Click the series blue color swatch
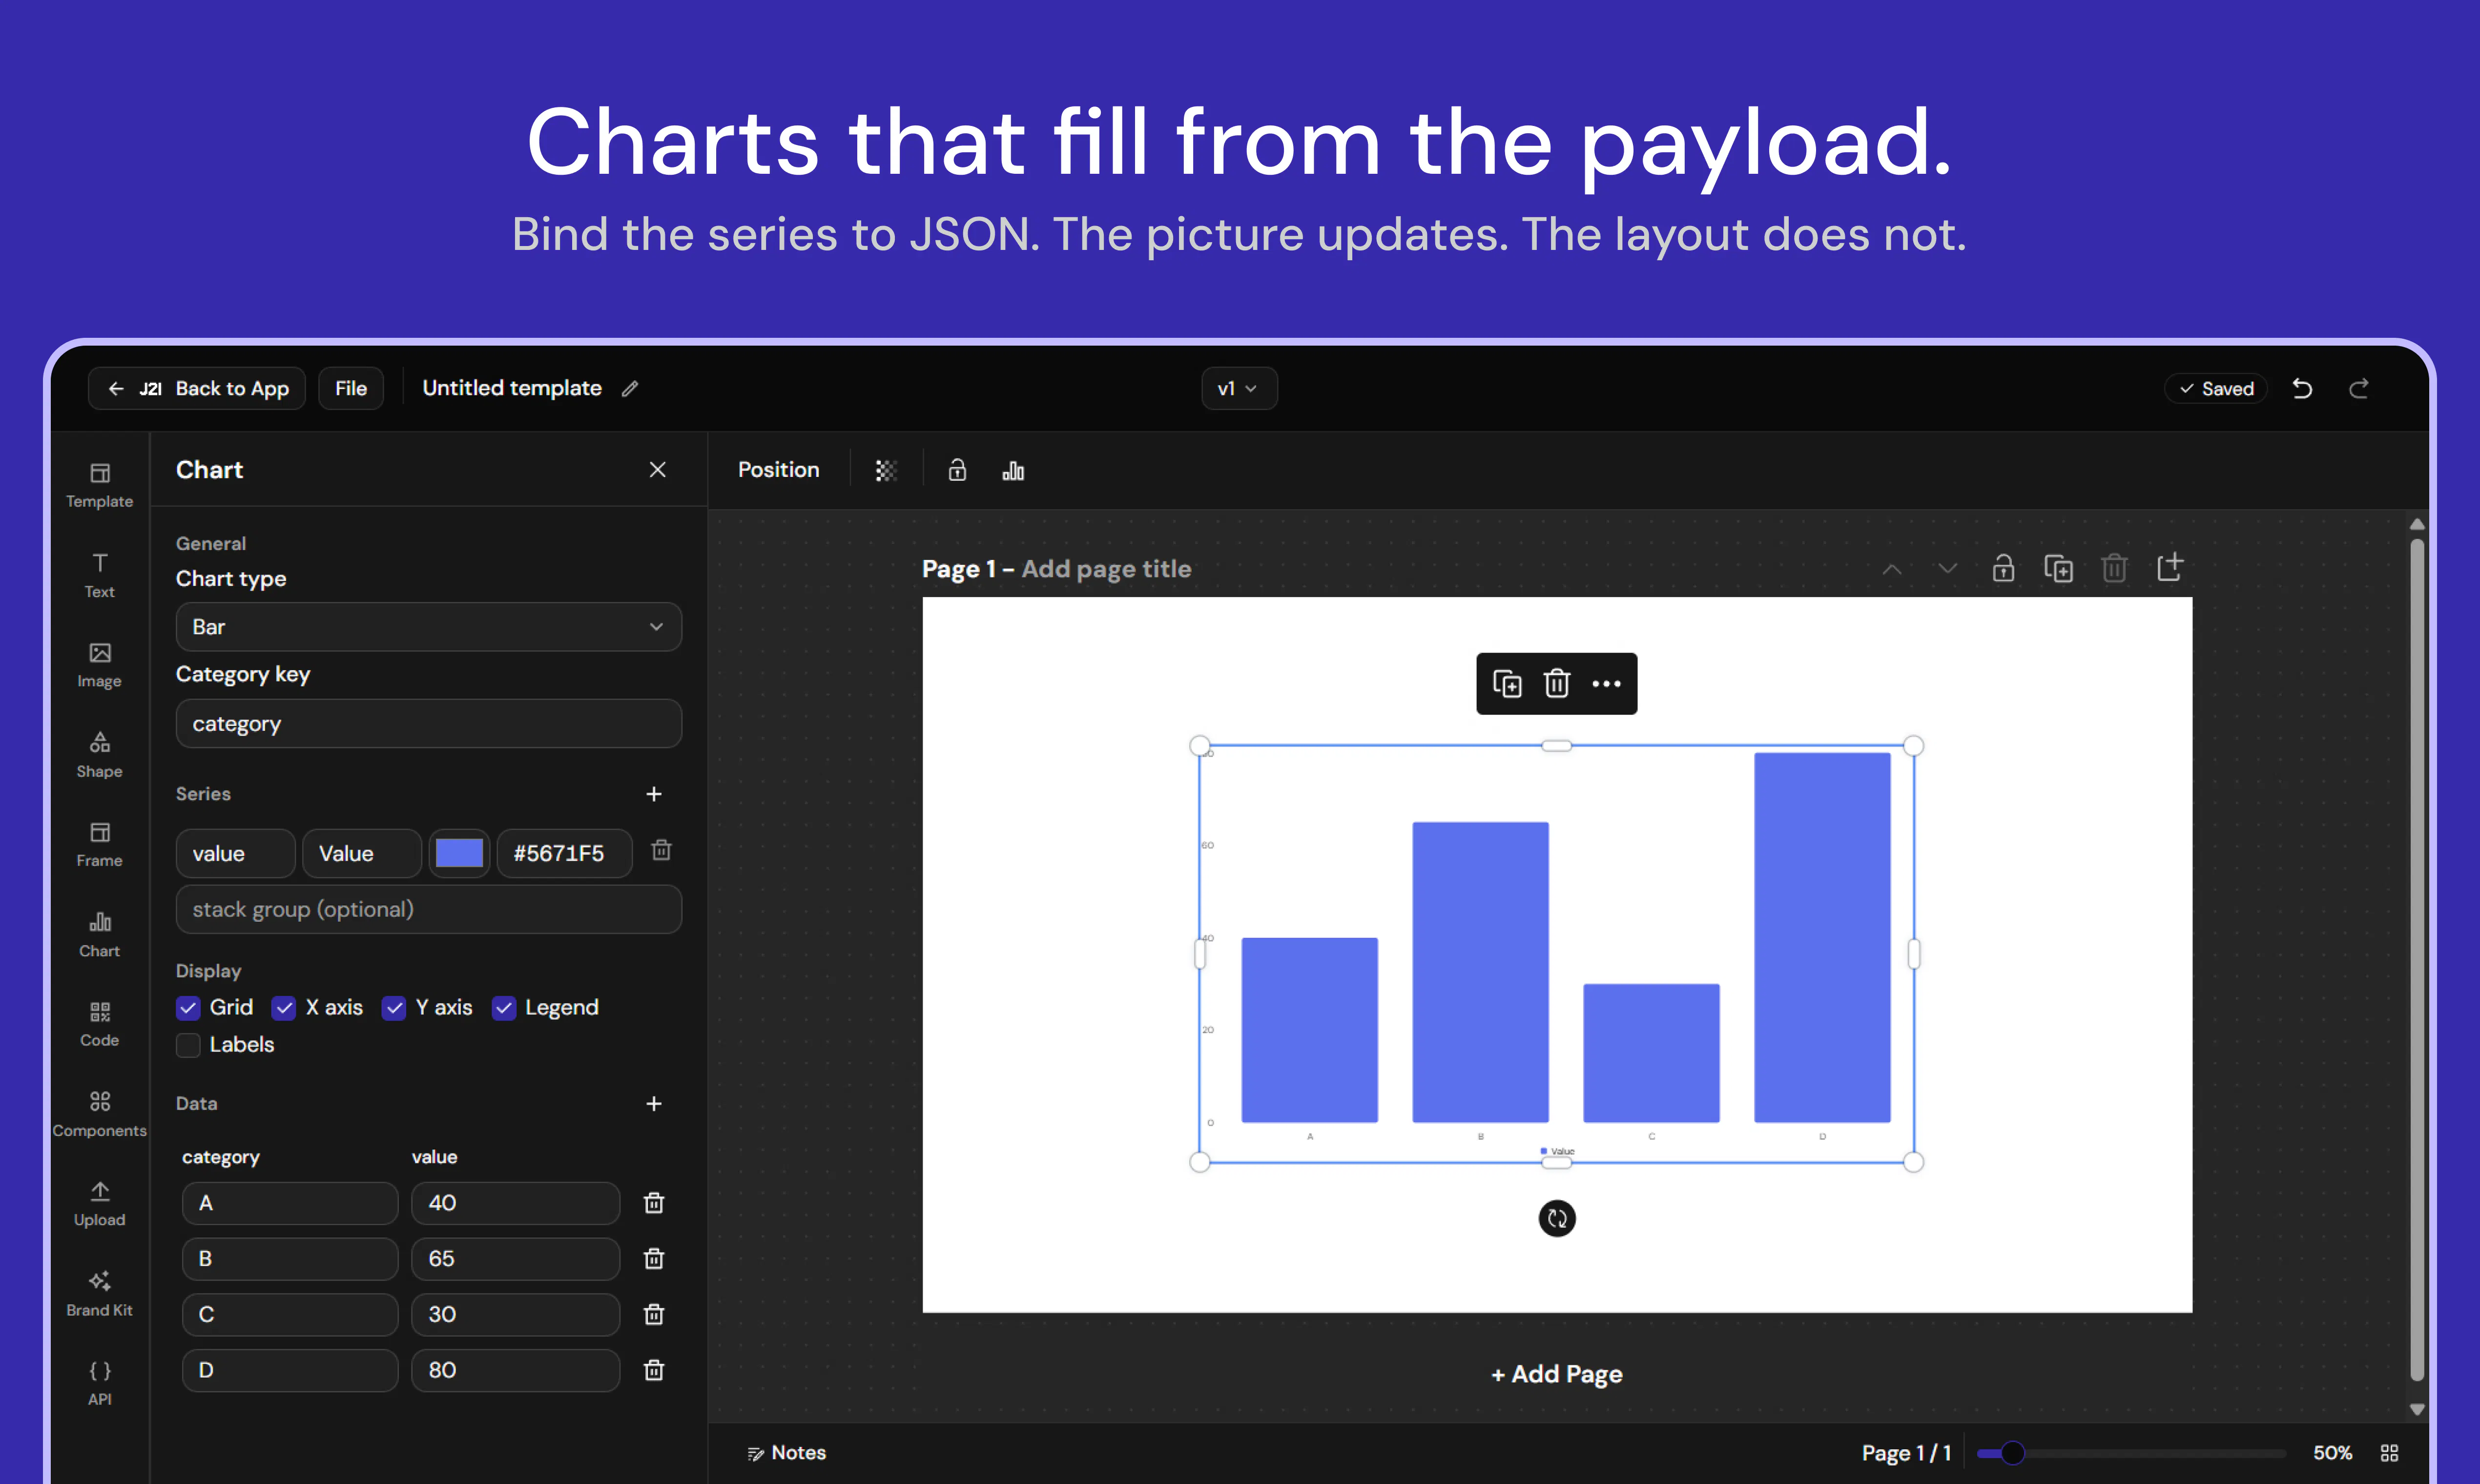Screen dimensions: 2480x1484 point(459,853)
